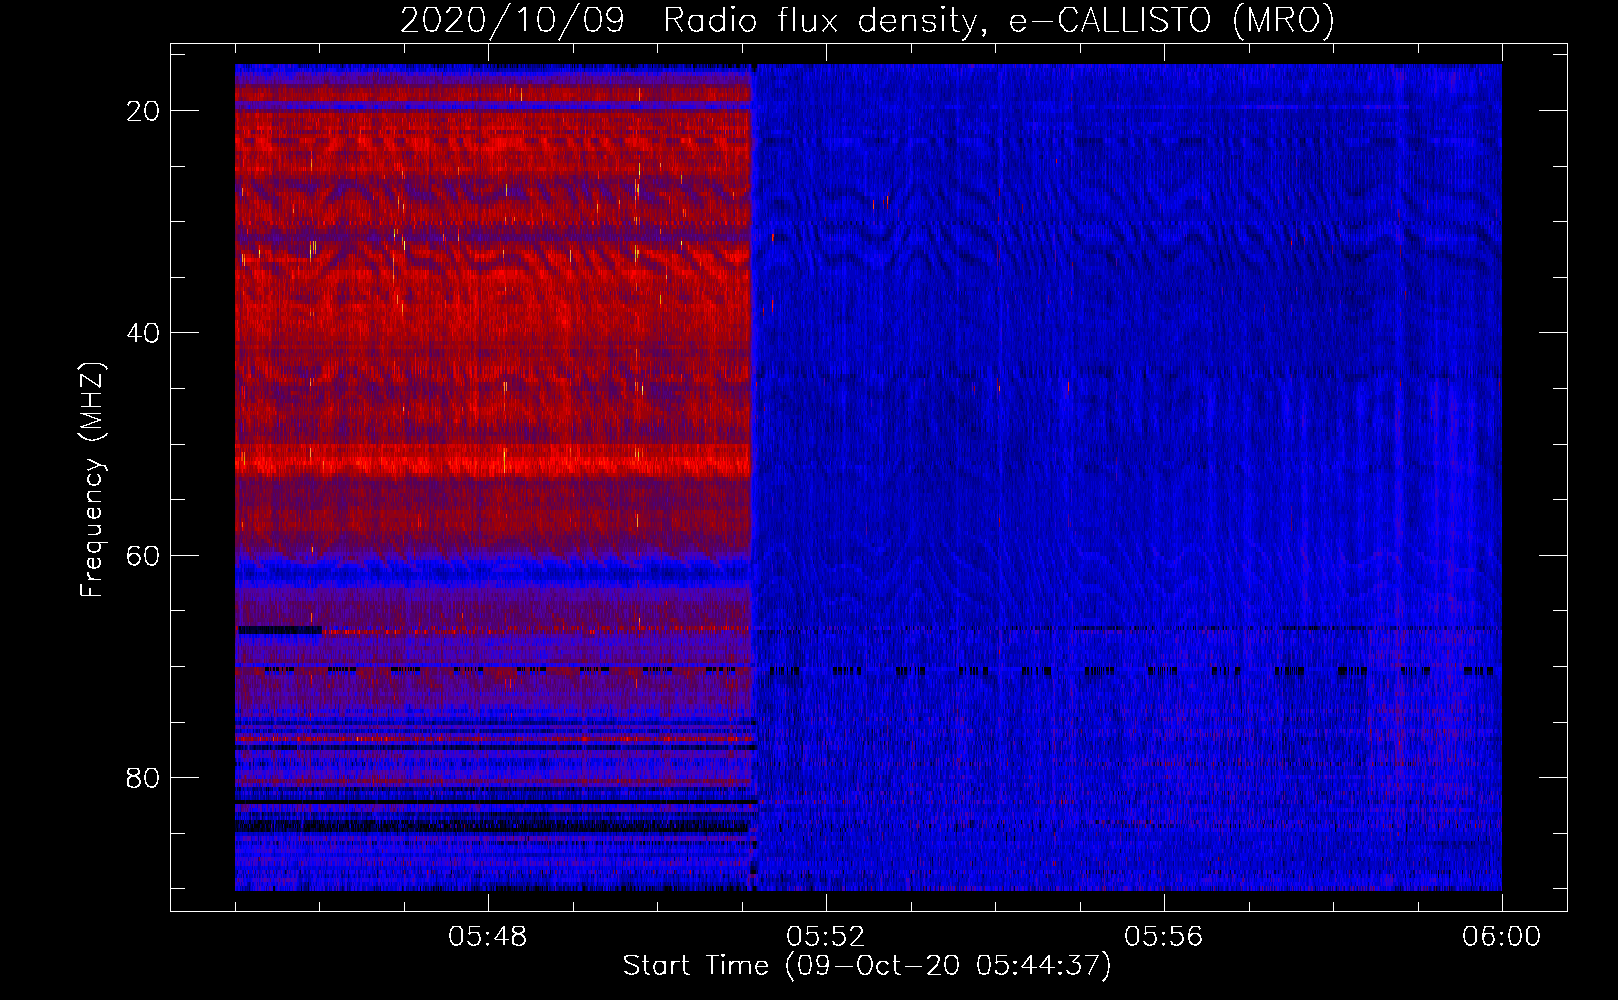Select the 'e-CALLISTO (MRO)' title text

tap(1171, 20)
